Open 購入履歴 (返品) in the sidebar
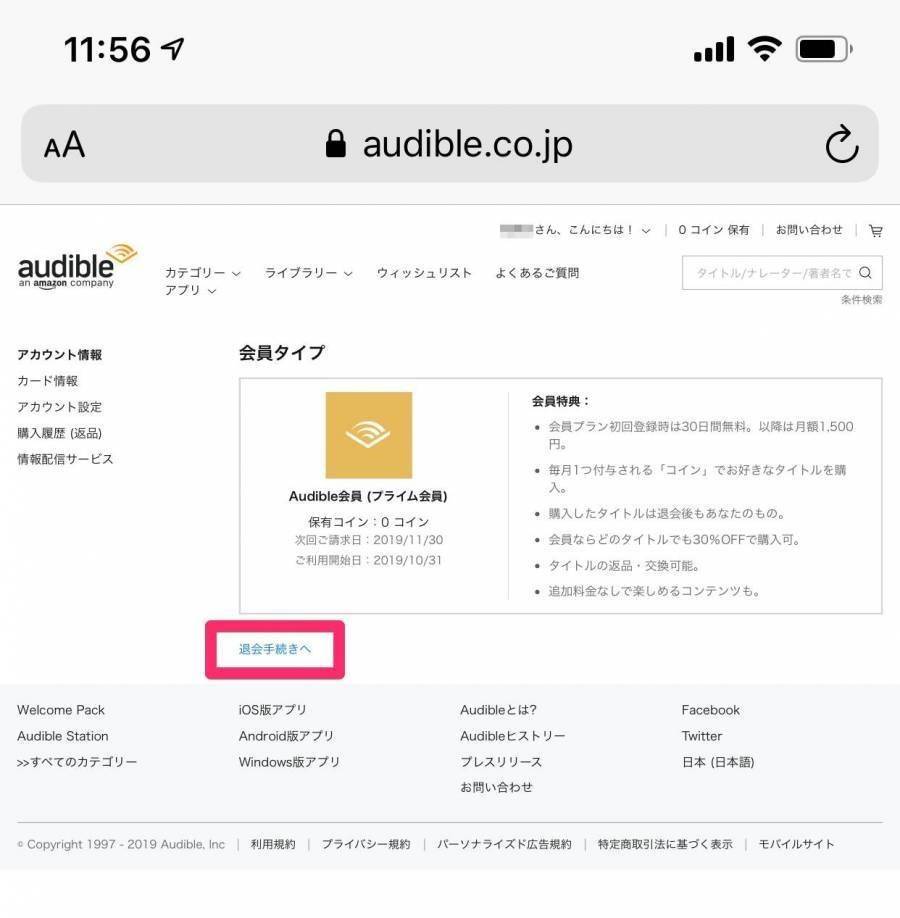This screenshot has width=900, height=918. [x=59, y=433]
